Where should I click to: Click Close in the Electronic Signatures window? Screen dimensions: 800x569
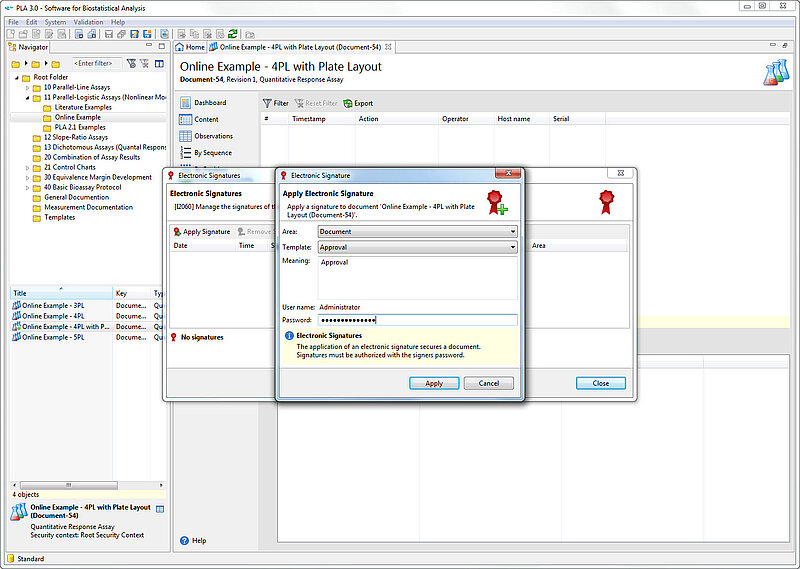[601, 383]
